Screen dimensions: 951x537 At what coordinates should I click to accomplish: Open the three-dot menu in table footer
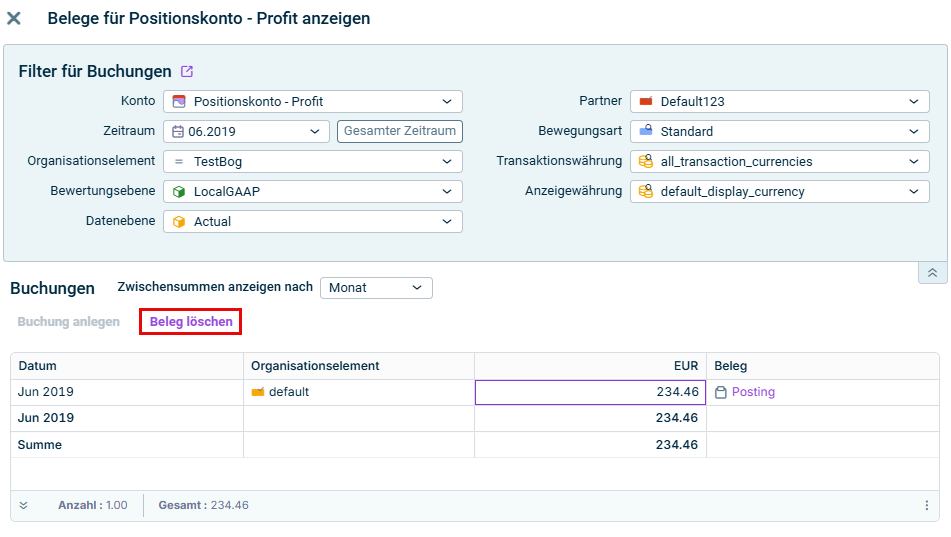coord(926,506)
